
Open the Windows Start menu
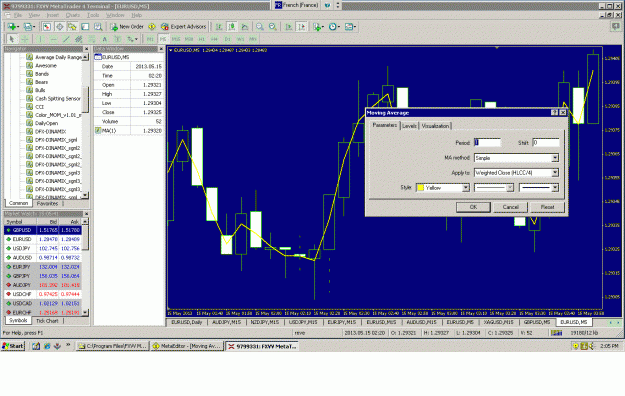13,346
